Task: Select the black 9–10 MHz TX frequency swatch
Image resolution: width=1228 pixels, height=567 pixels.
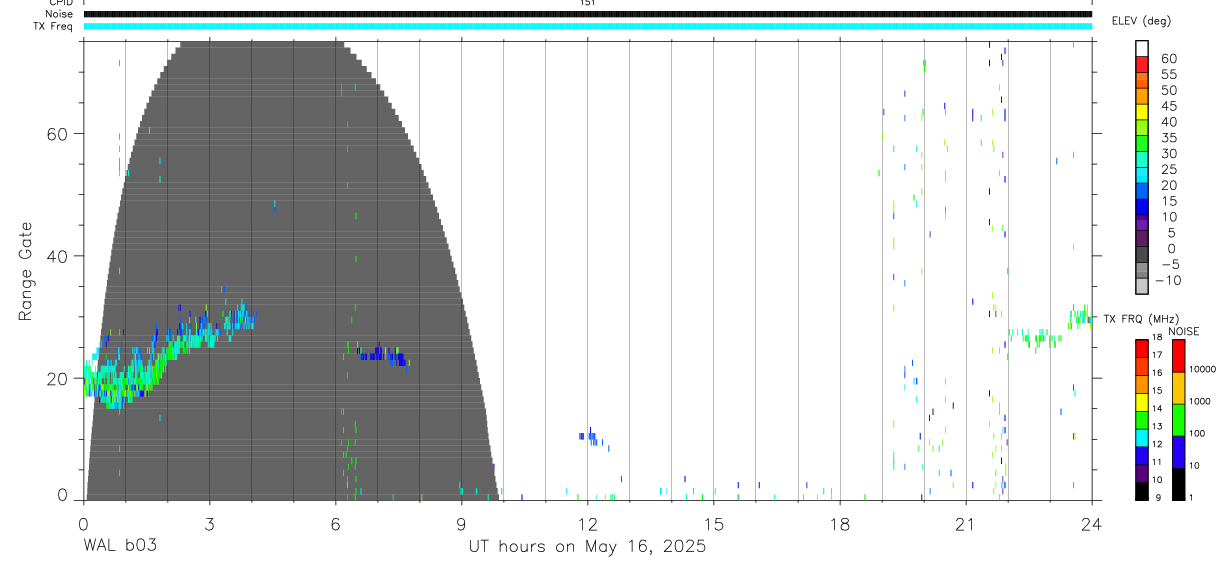Action: 1142,491
